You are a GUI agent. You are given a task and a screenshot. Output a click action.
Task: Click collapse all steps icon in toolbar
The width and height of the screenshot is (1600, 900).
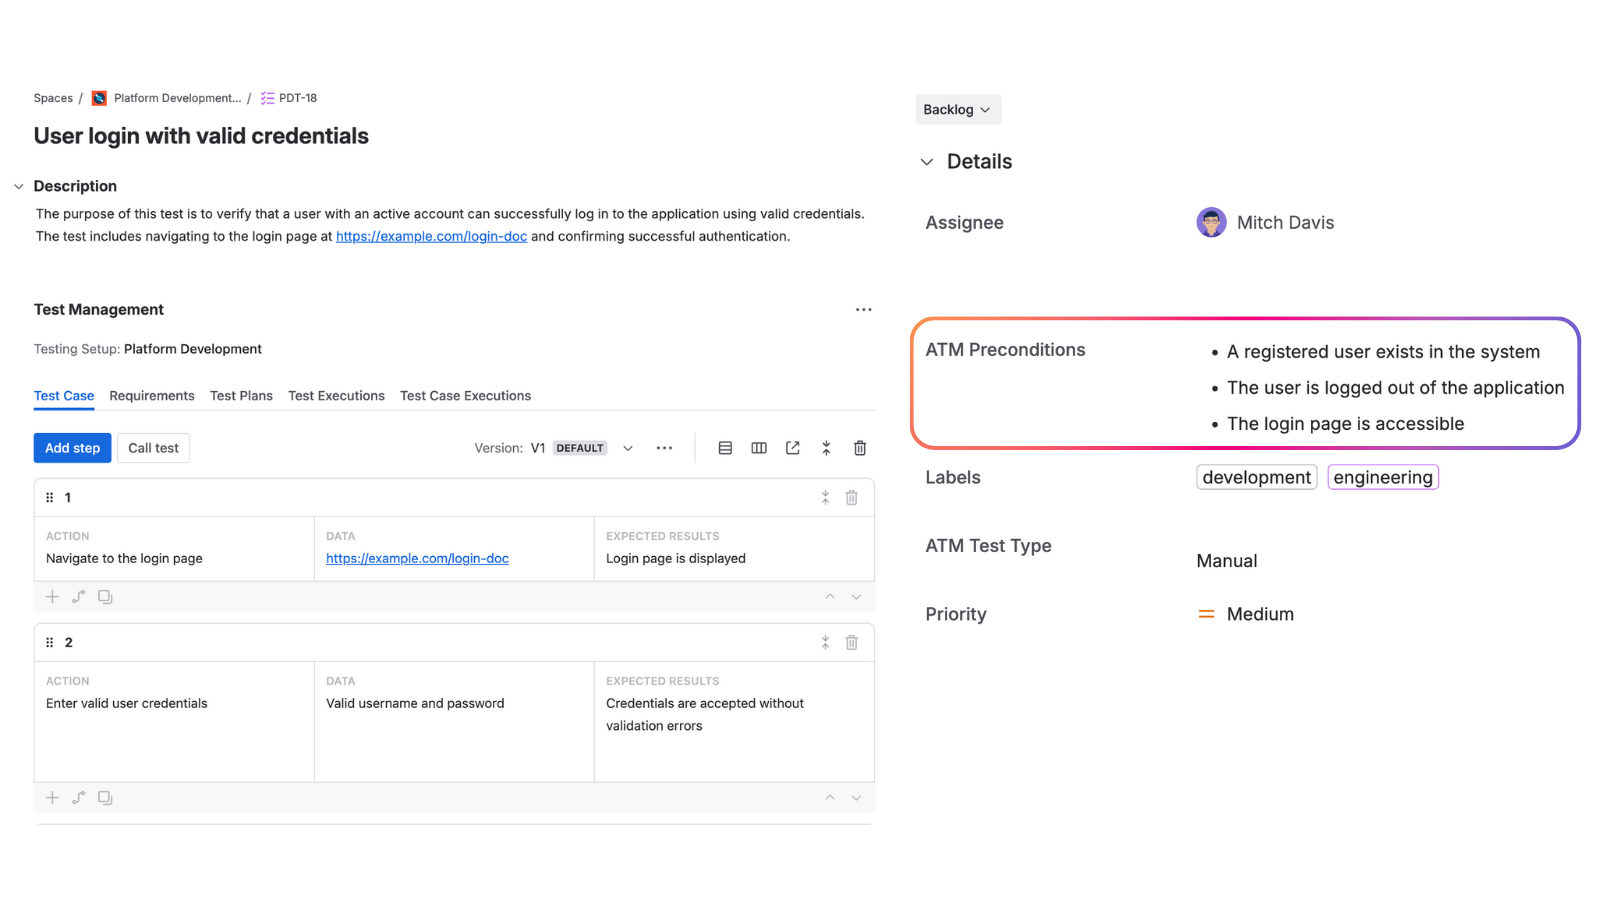[x=826, y=448]
